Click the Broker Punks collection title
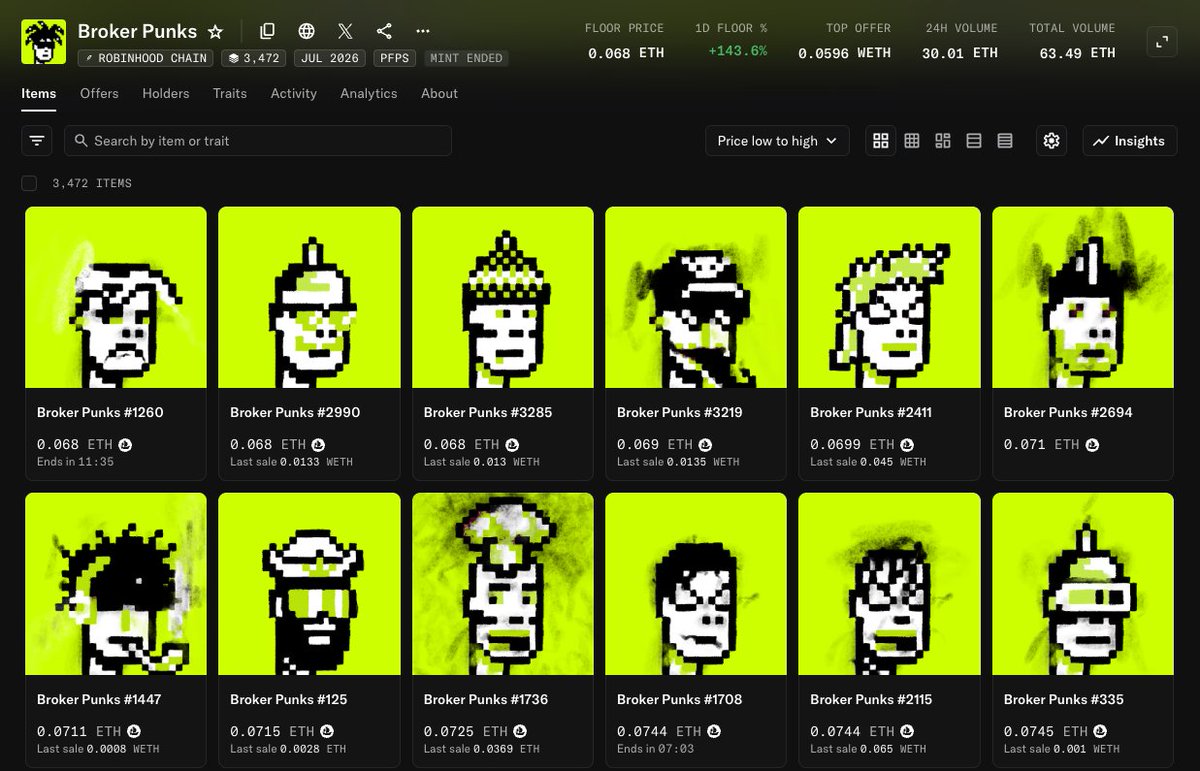This screenshot has height=771, width=1200. (x=137, y=31)
